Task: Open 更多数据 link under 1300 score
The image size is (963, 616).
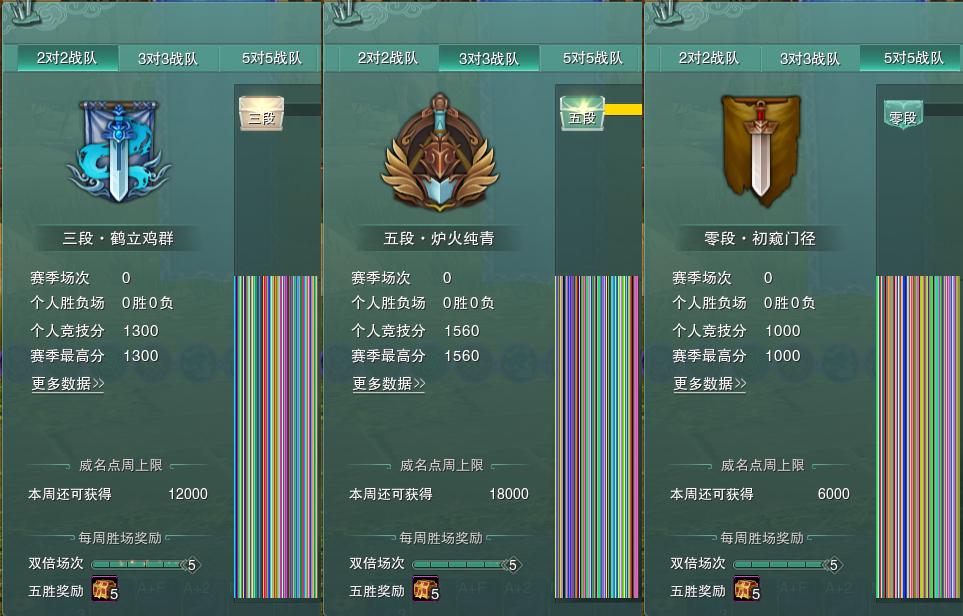Action: (x=68, y=384)
